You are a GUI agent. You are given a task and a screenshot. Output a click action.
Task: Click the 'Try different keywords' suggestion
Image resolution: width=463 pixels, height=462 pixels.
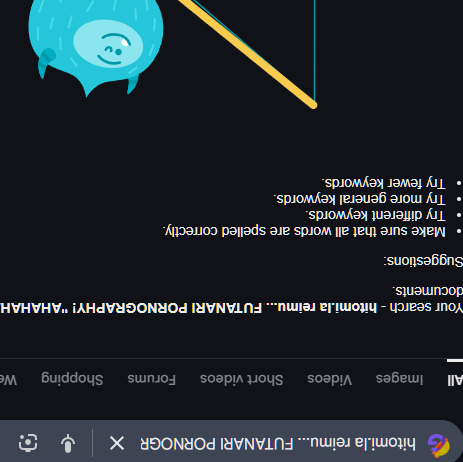376,215
